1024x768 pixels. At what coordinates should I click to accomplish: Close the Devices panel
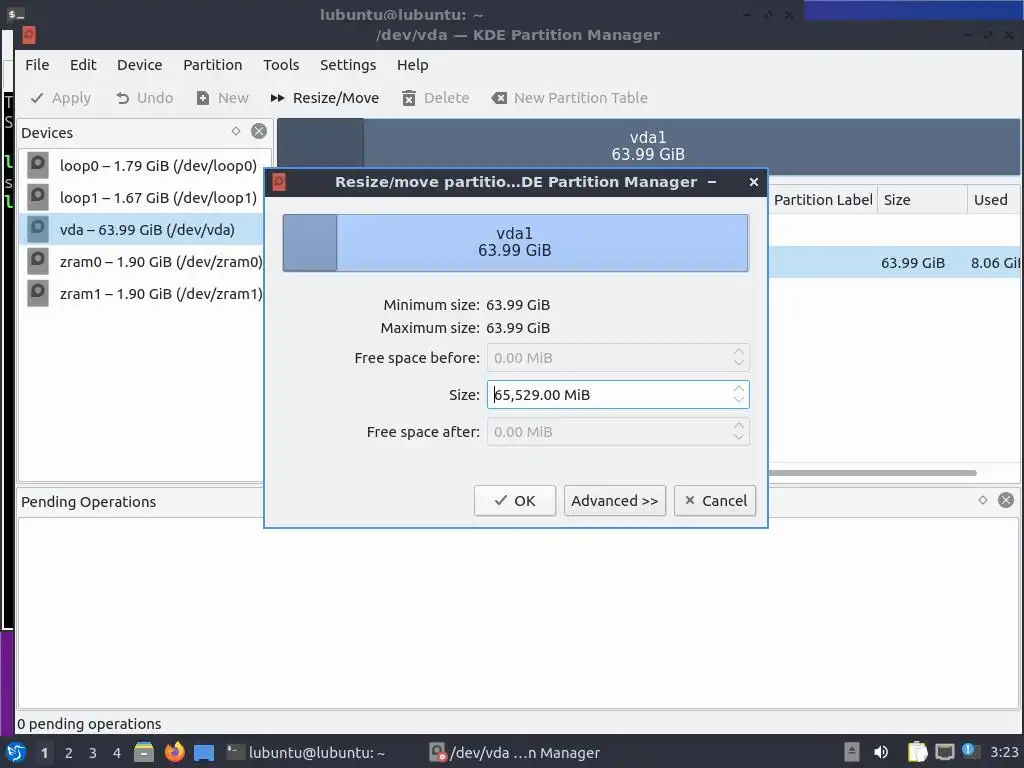259,131
